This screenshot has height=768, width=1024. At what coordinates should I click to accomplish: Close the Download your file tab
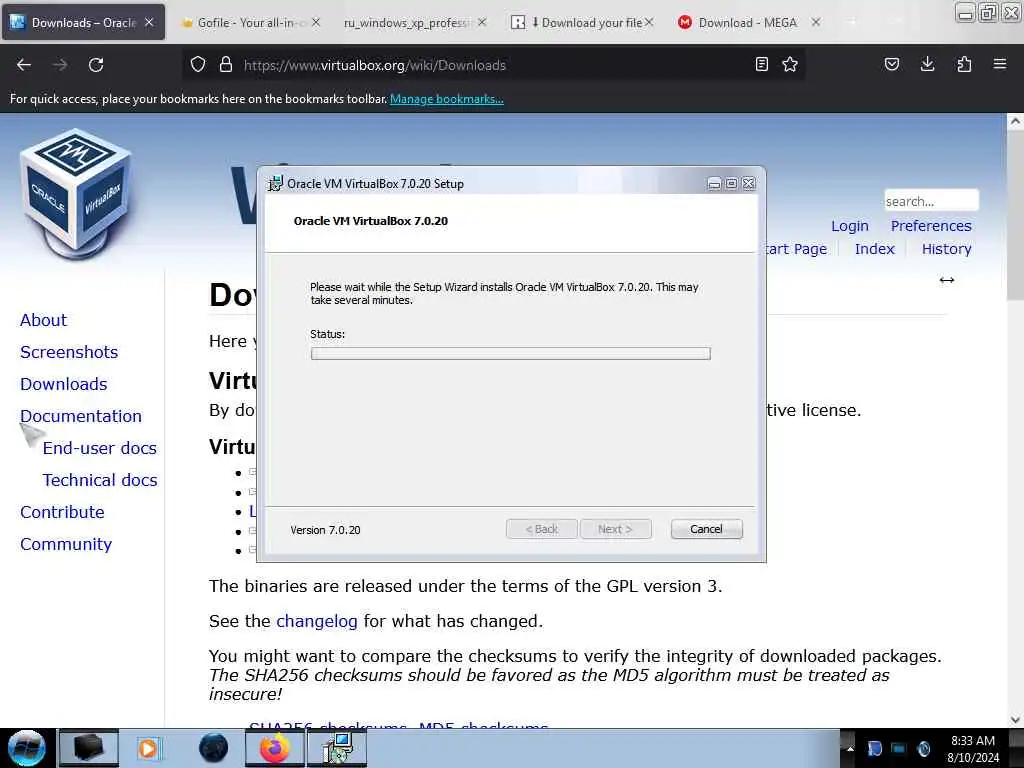(648, 22)
